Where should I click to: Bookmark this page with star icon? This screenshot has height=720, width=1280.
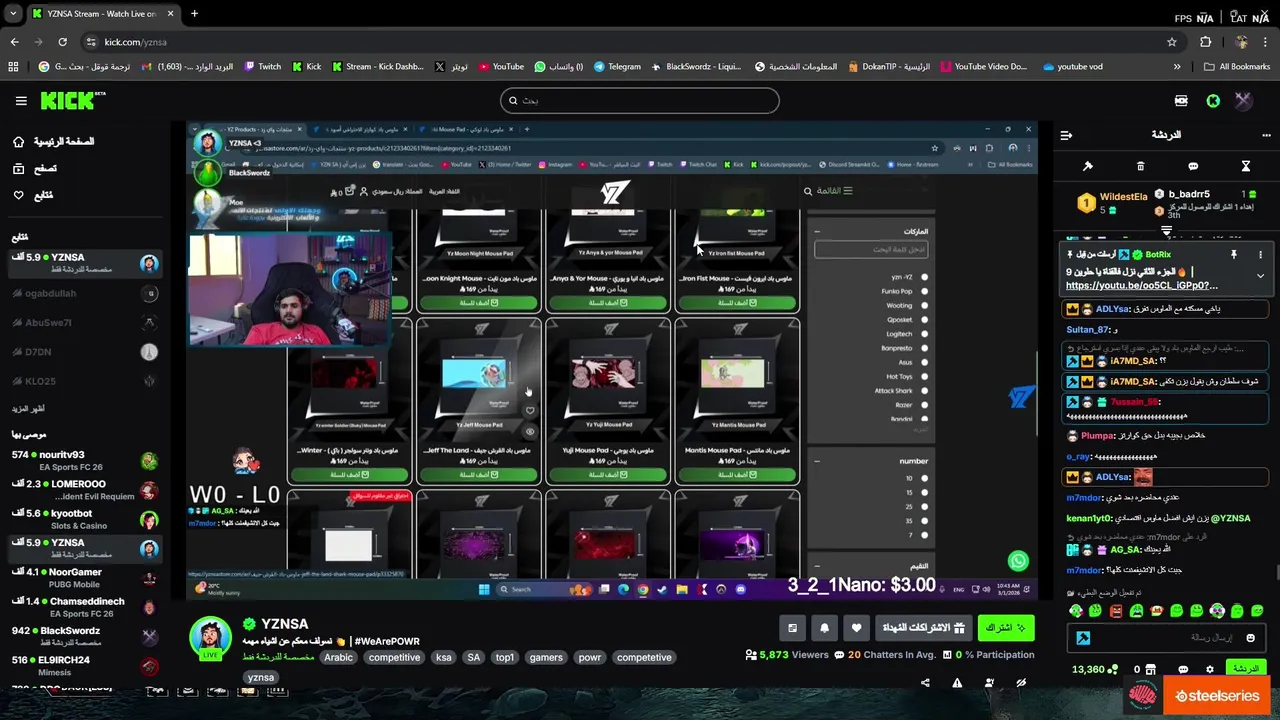[x=1172, y=42]
